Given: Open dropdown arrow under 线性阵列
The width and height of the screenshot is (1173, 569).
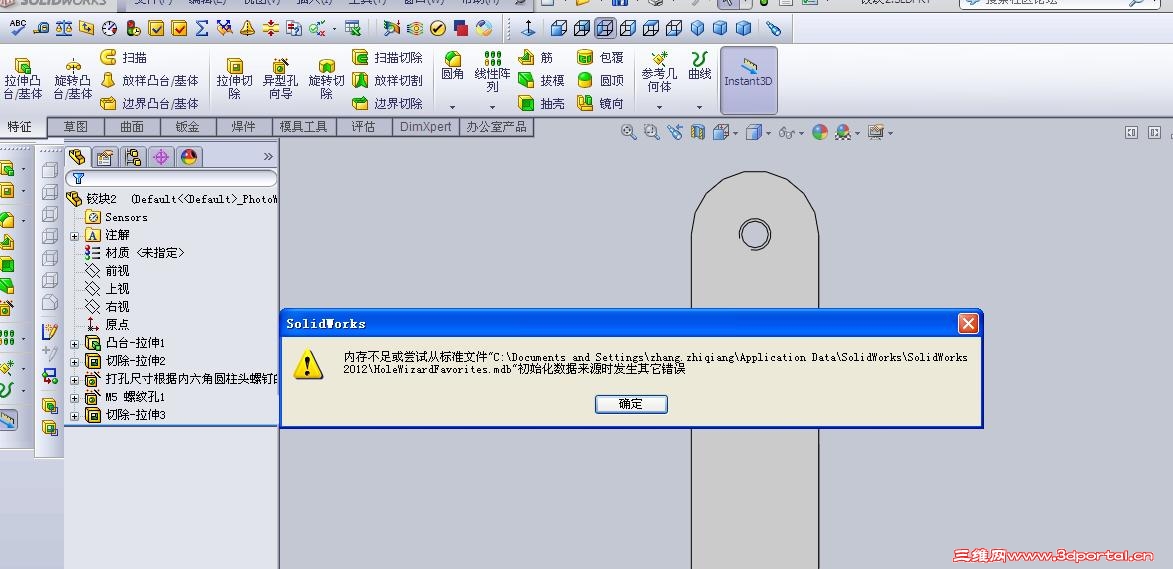Looking at the screenshot, I should point(492,108).
